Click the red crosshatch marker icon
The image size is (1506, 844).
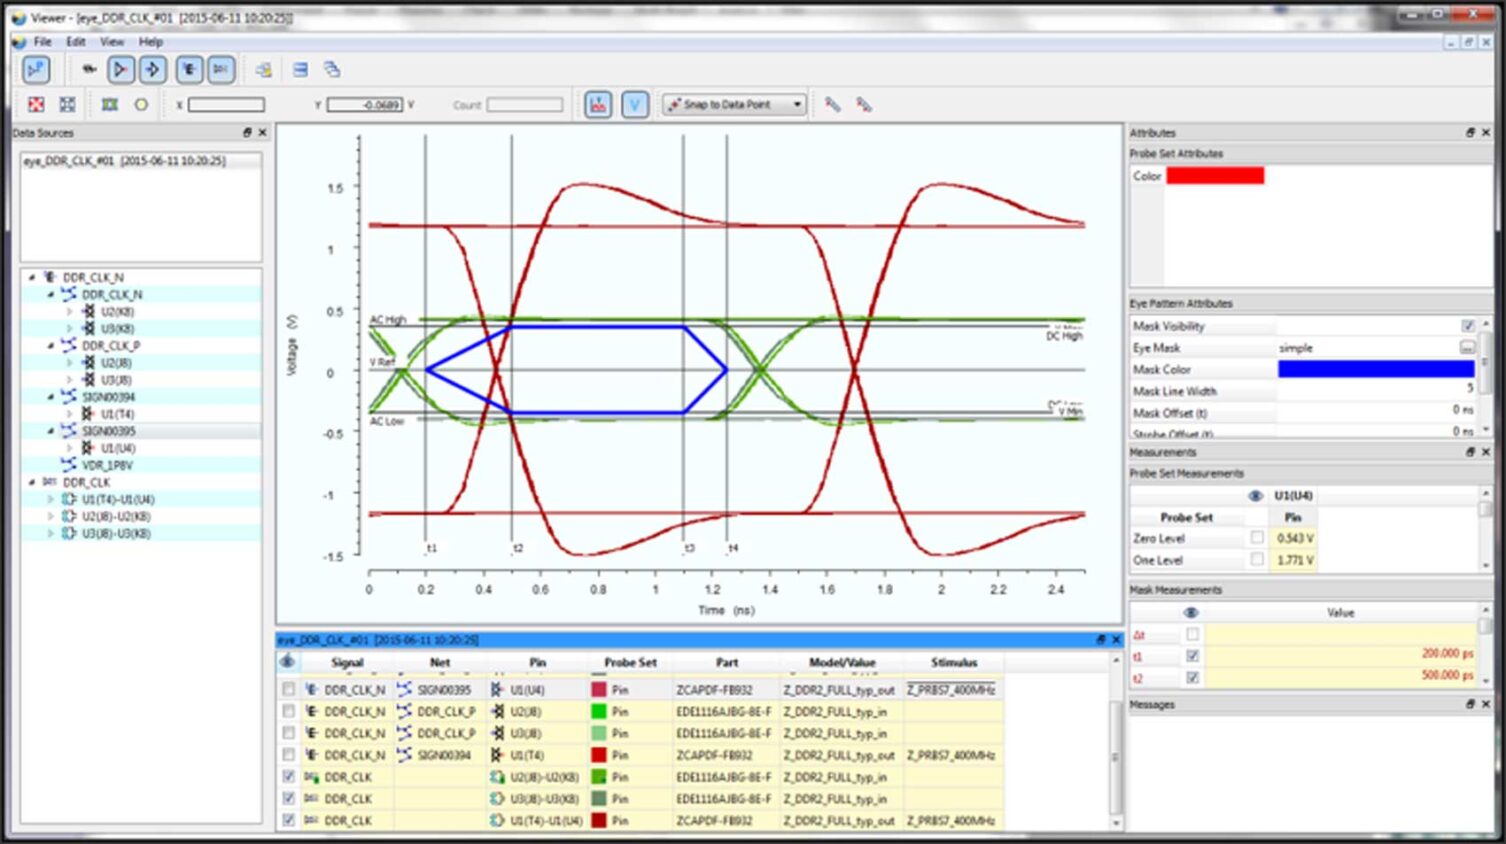[37, 104]
